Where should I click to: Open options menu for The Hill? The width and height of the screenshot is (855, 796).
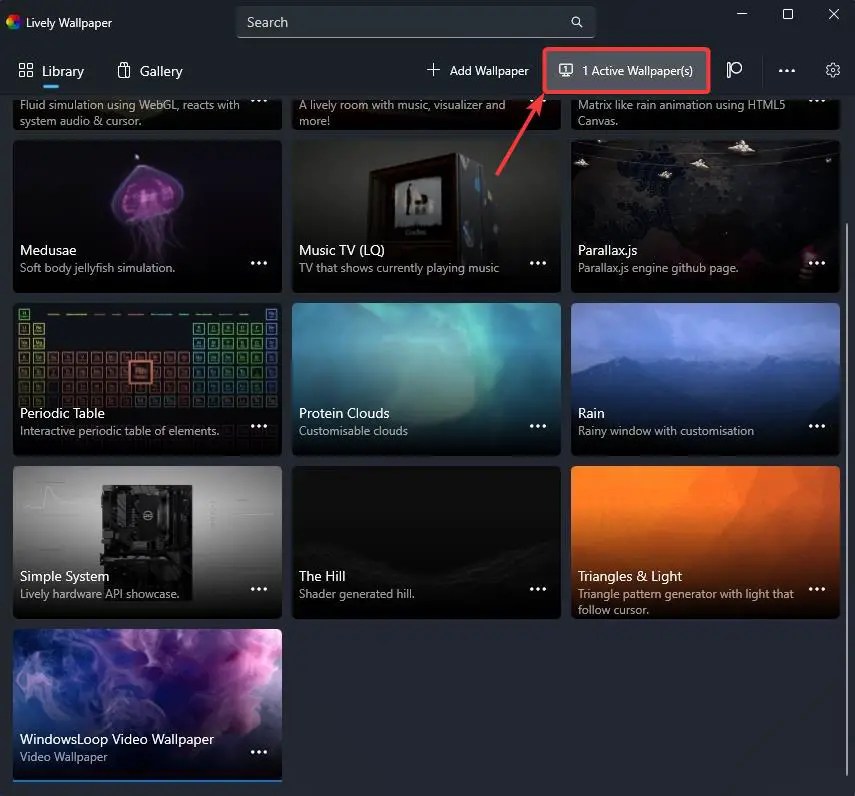click(538, 589)
